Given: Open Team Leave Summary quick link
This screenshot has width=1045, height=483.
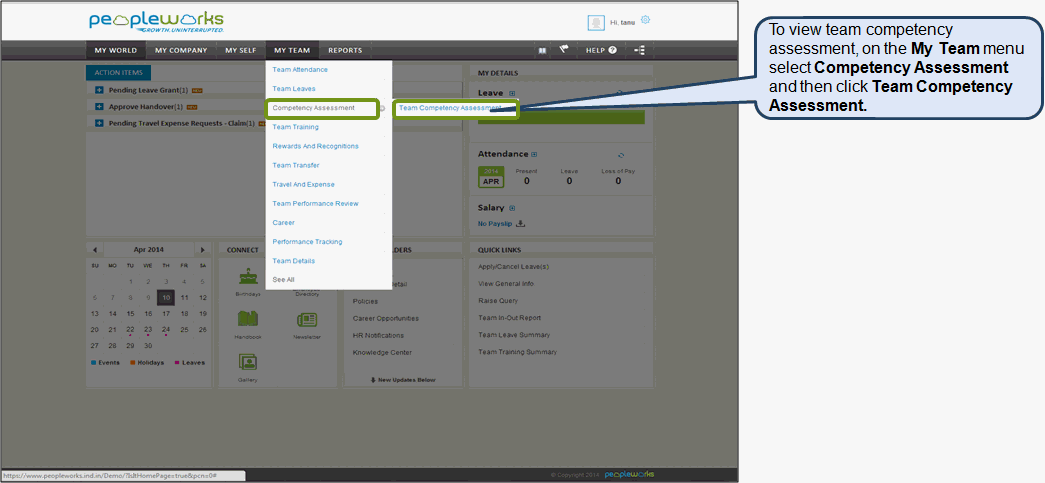Looking at the screenshot, I should click(514, 335).
